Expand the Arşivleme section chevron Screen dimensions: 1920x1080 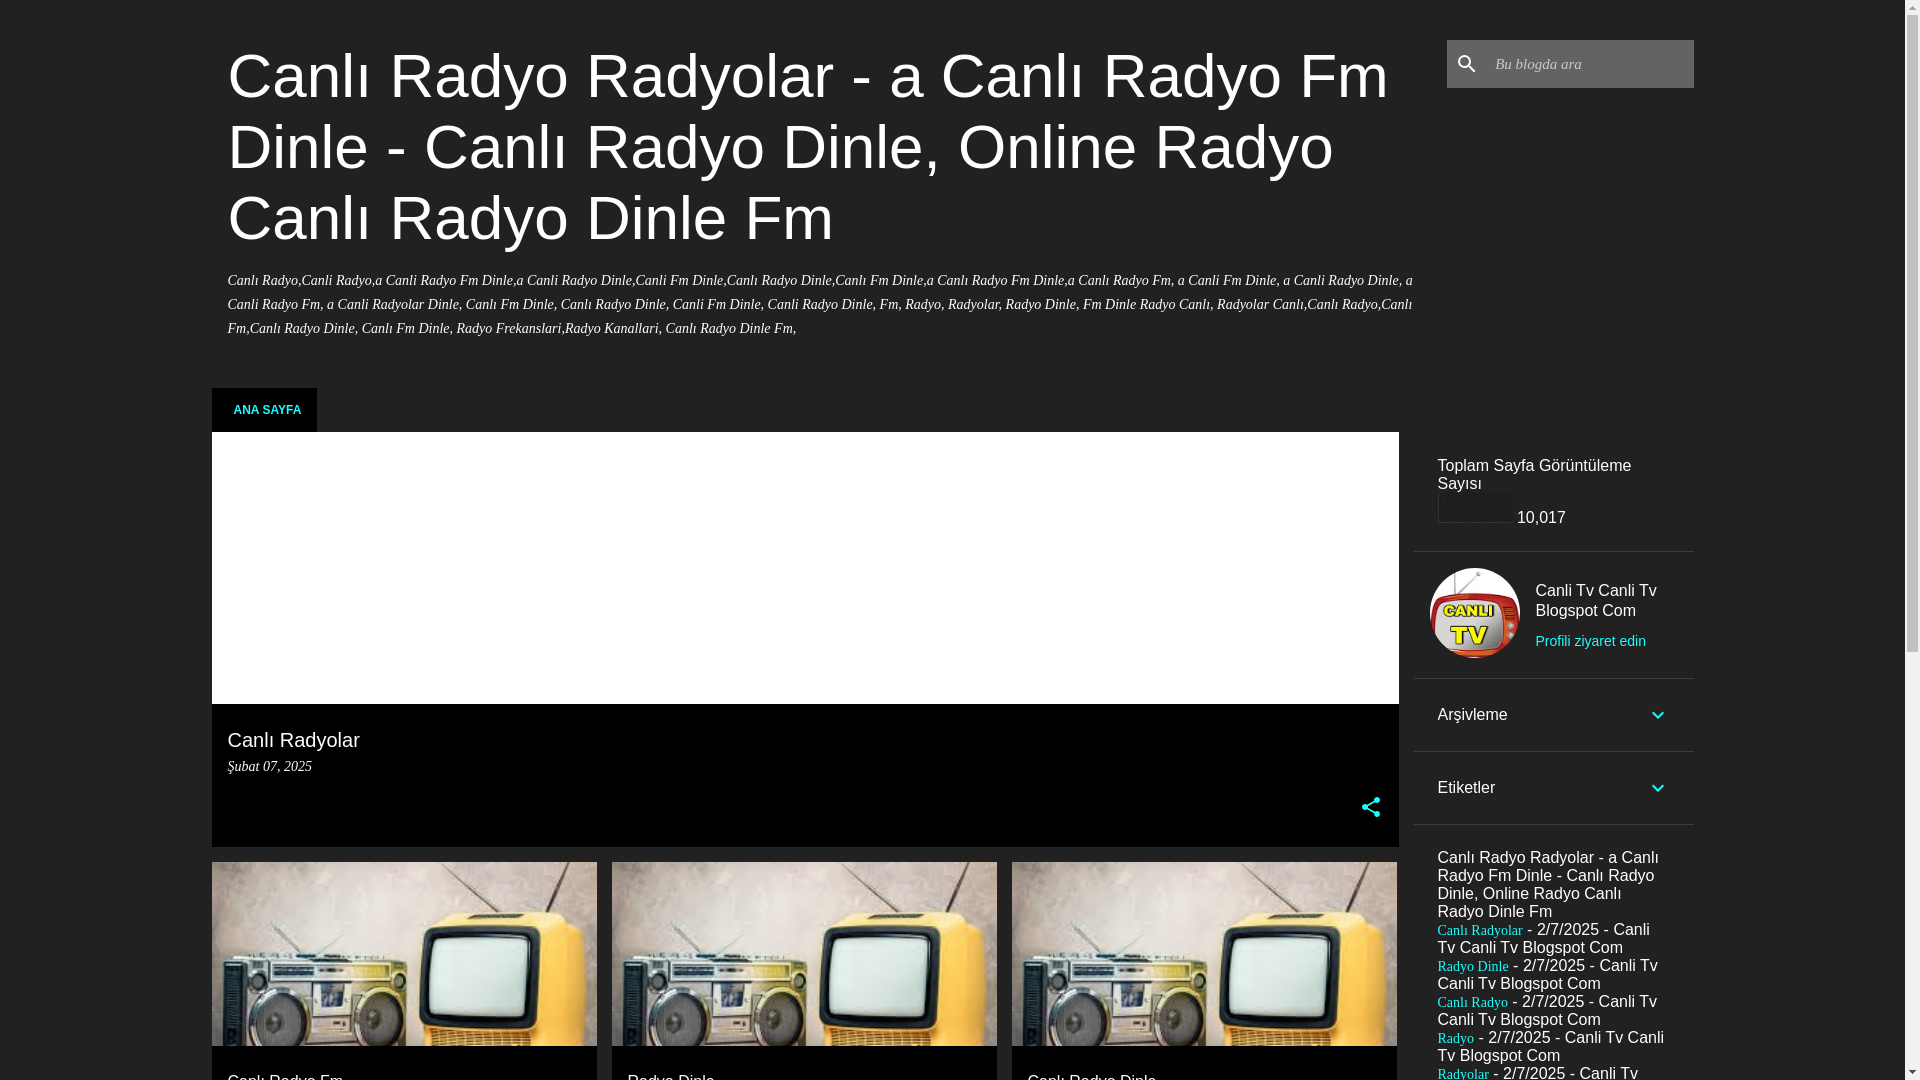point(1657,716)
